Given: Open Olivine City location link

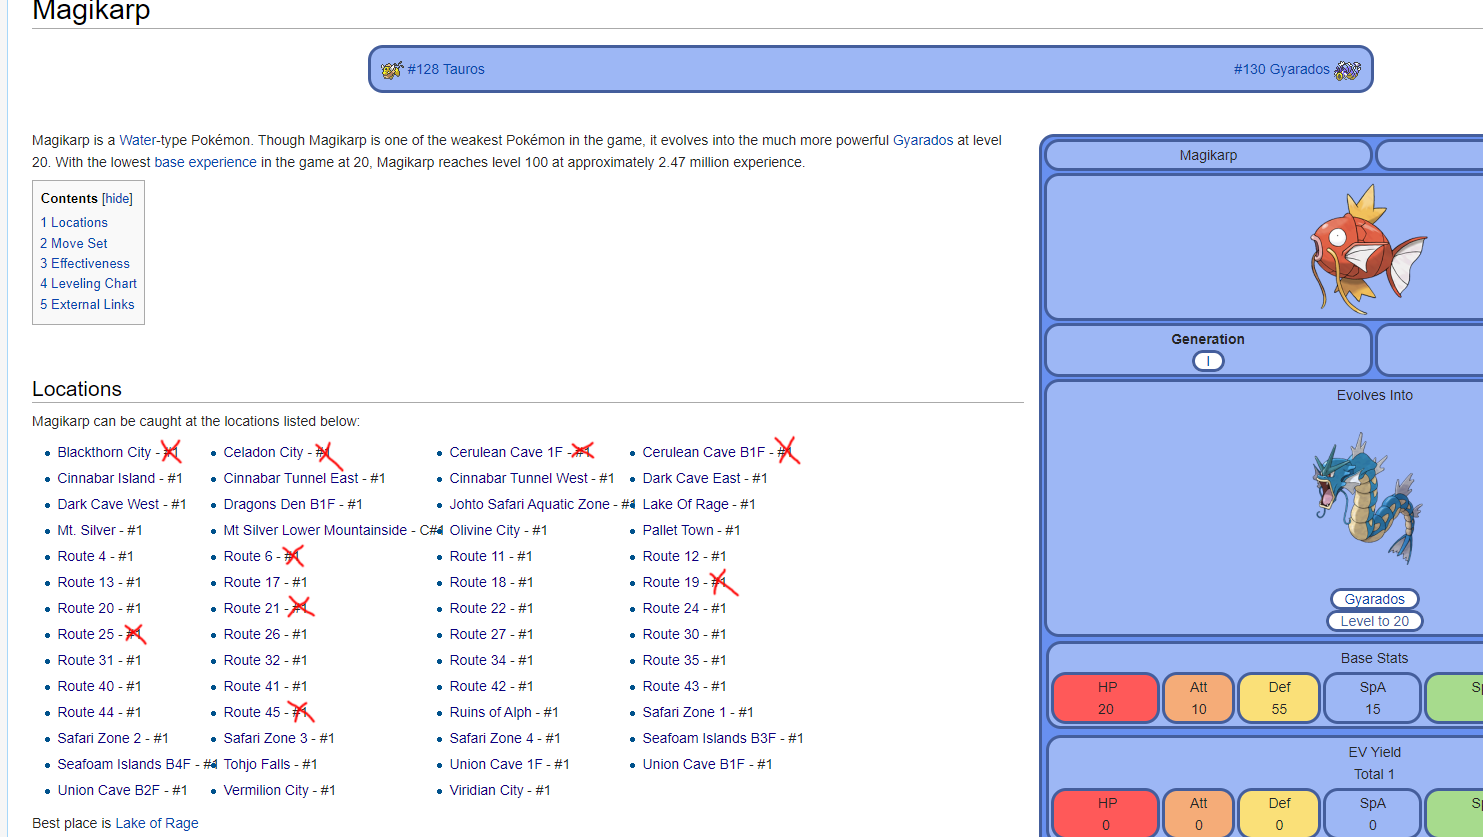Looking at the screenshot, I should (485, 530).
